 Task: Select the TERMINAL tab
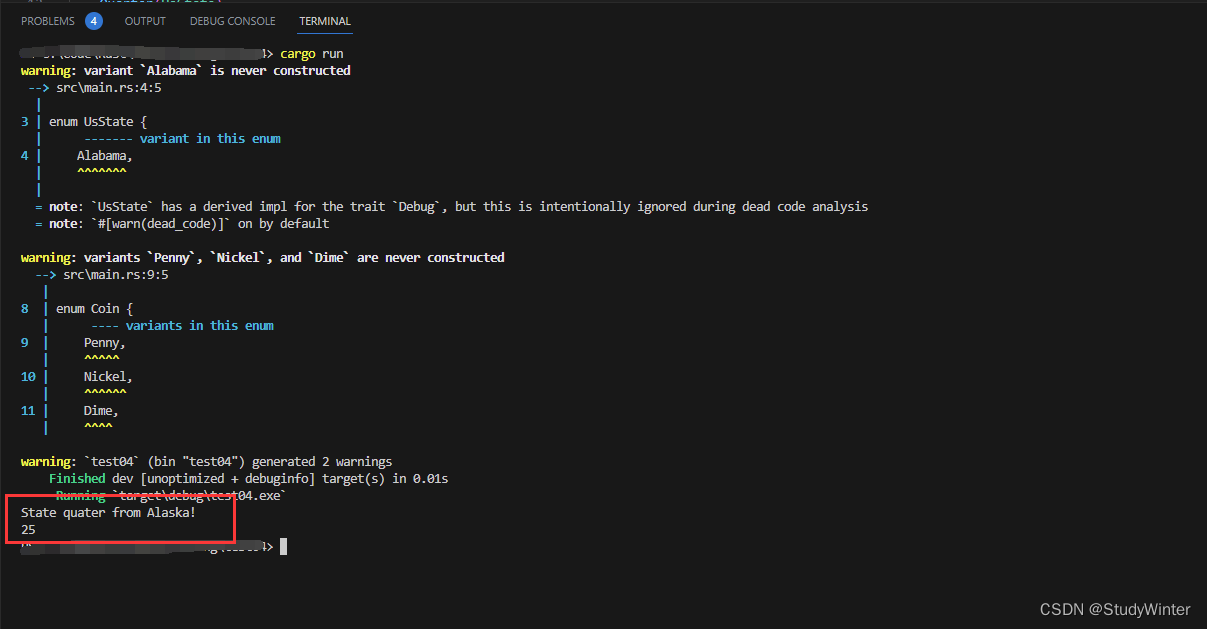click(324, 20)
